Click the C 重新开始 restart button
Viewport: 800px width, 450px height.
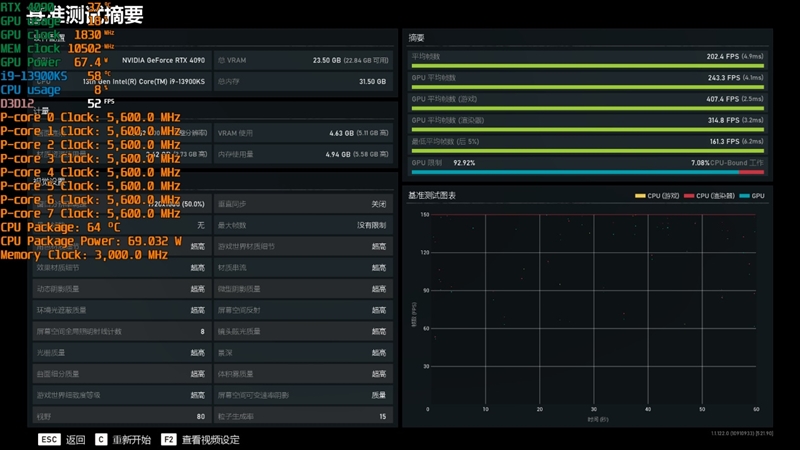click(x=123, y=439)
